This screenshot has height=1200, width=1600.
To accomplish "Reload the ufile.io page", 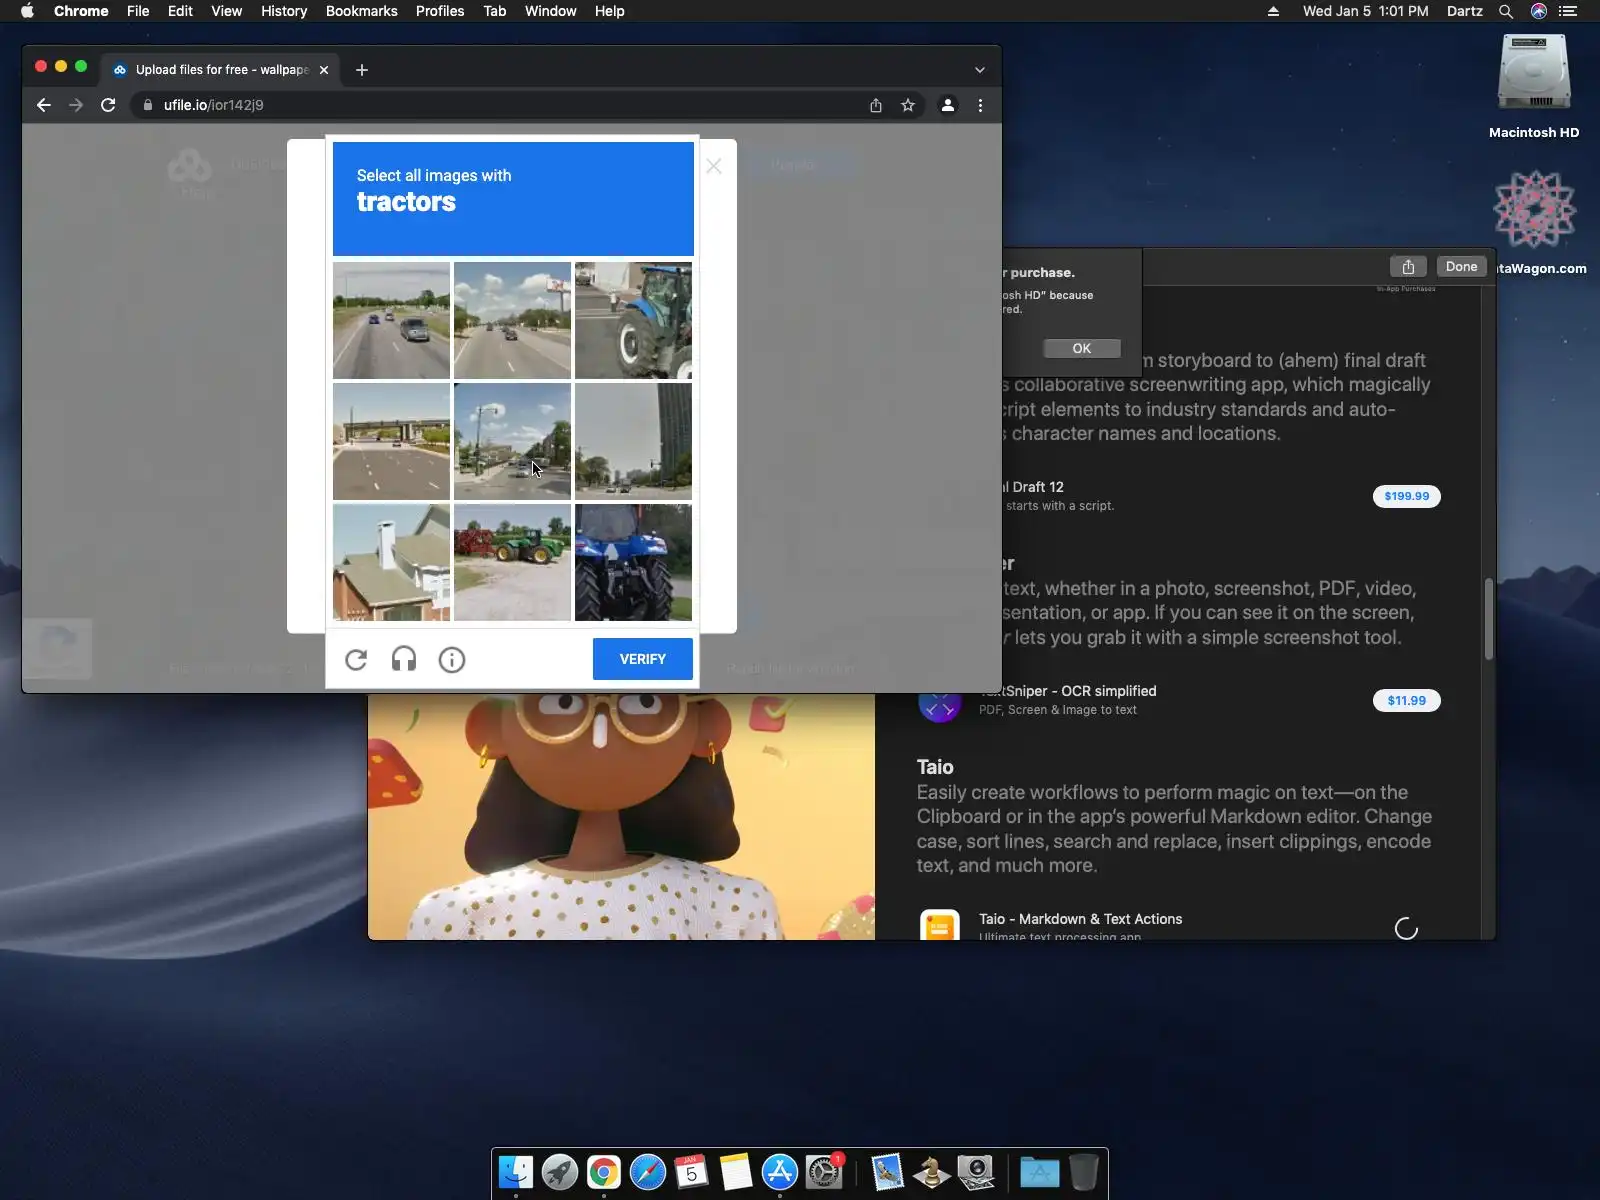I will 108,105.
